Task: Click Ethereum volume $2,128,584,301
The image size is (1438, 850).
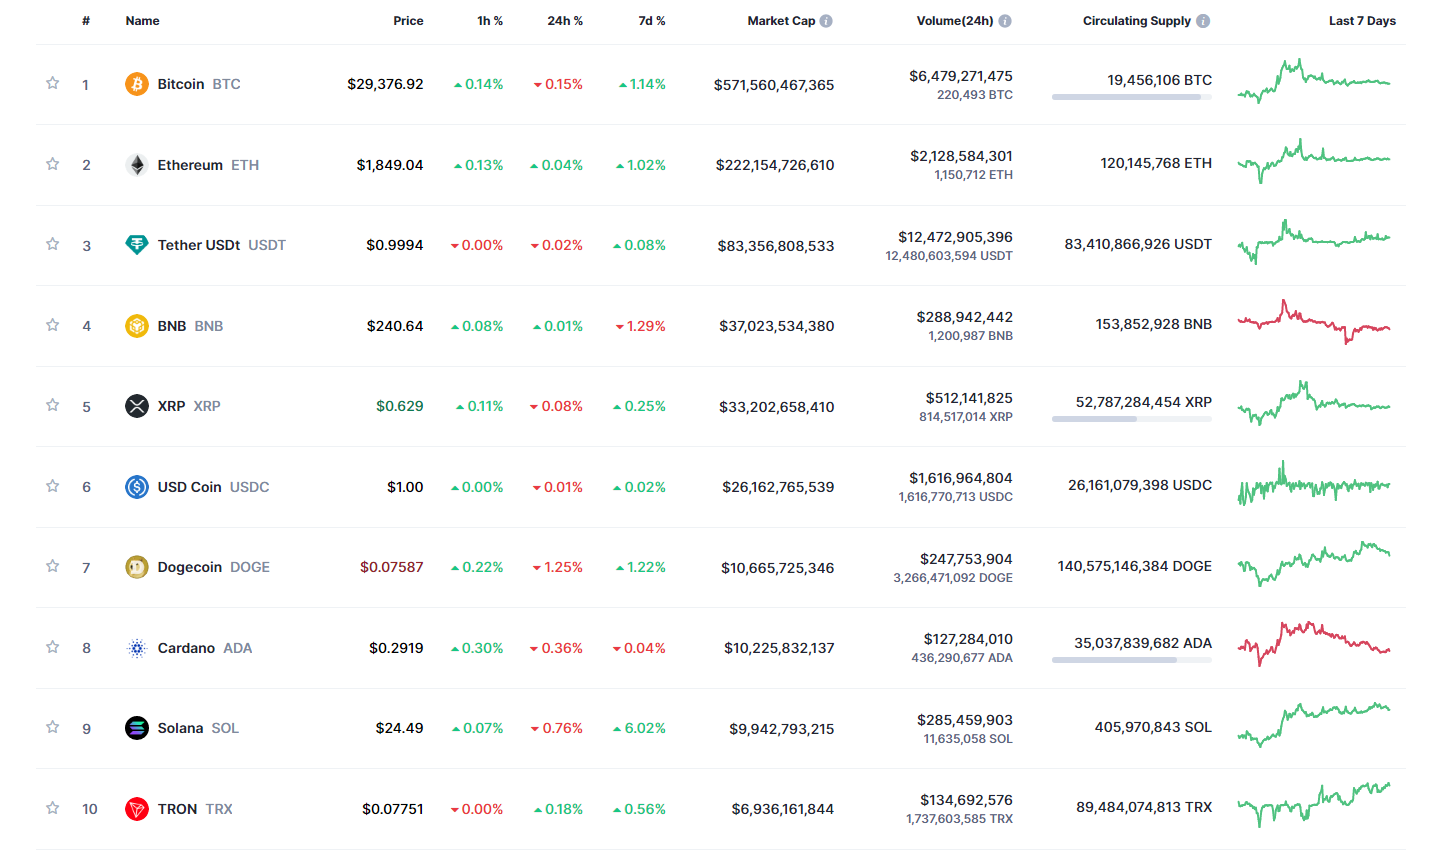Action: coord(961,156)
